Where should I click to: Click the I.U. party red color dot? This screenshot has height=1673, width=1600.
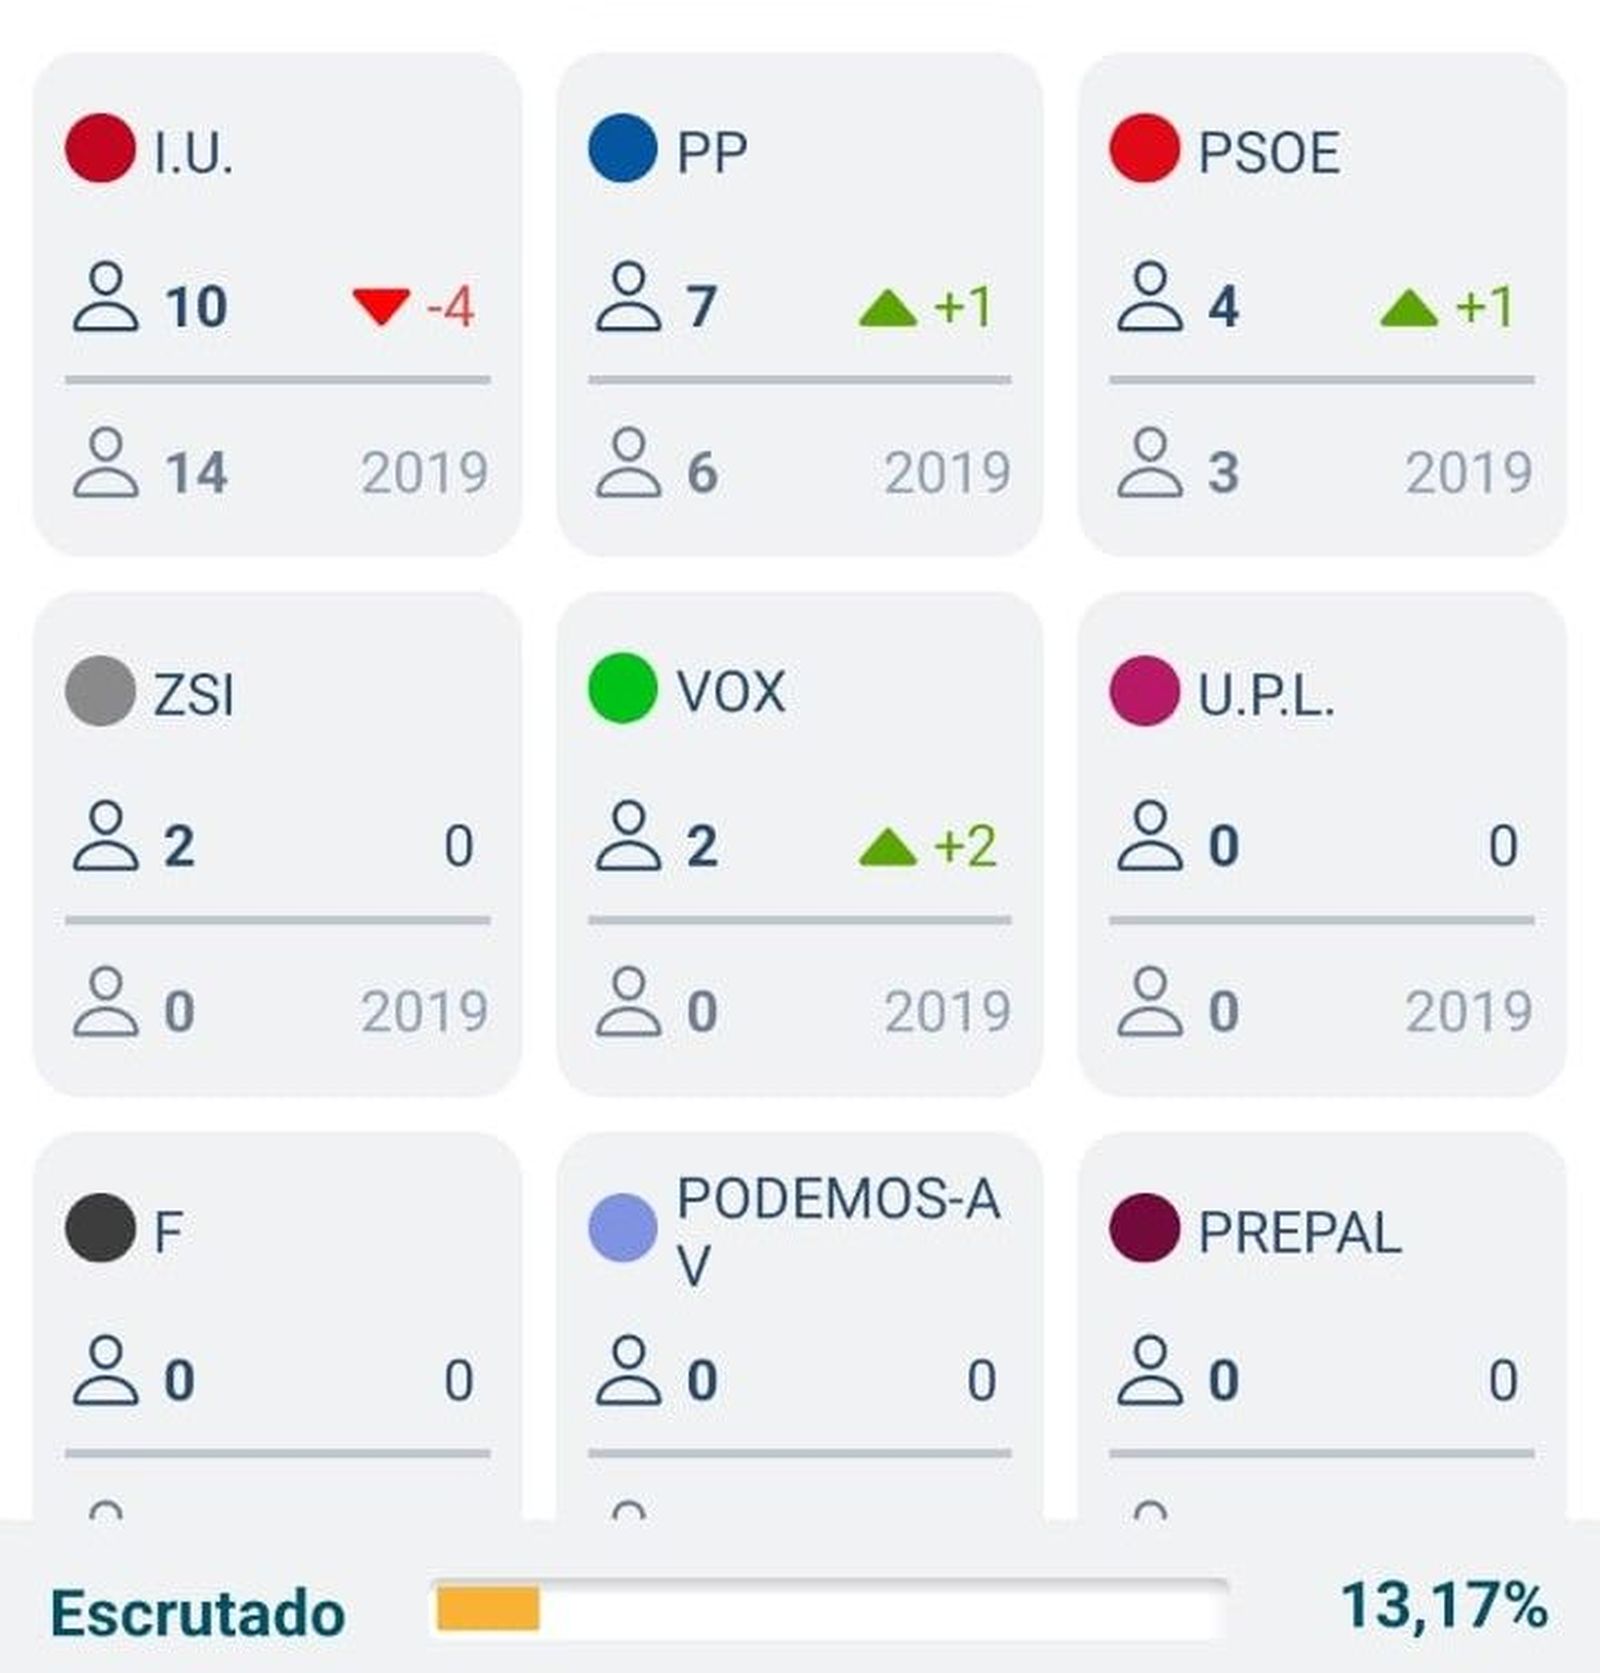(x=100, y=148)
